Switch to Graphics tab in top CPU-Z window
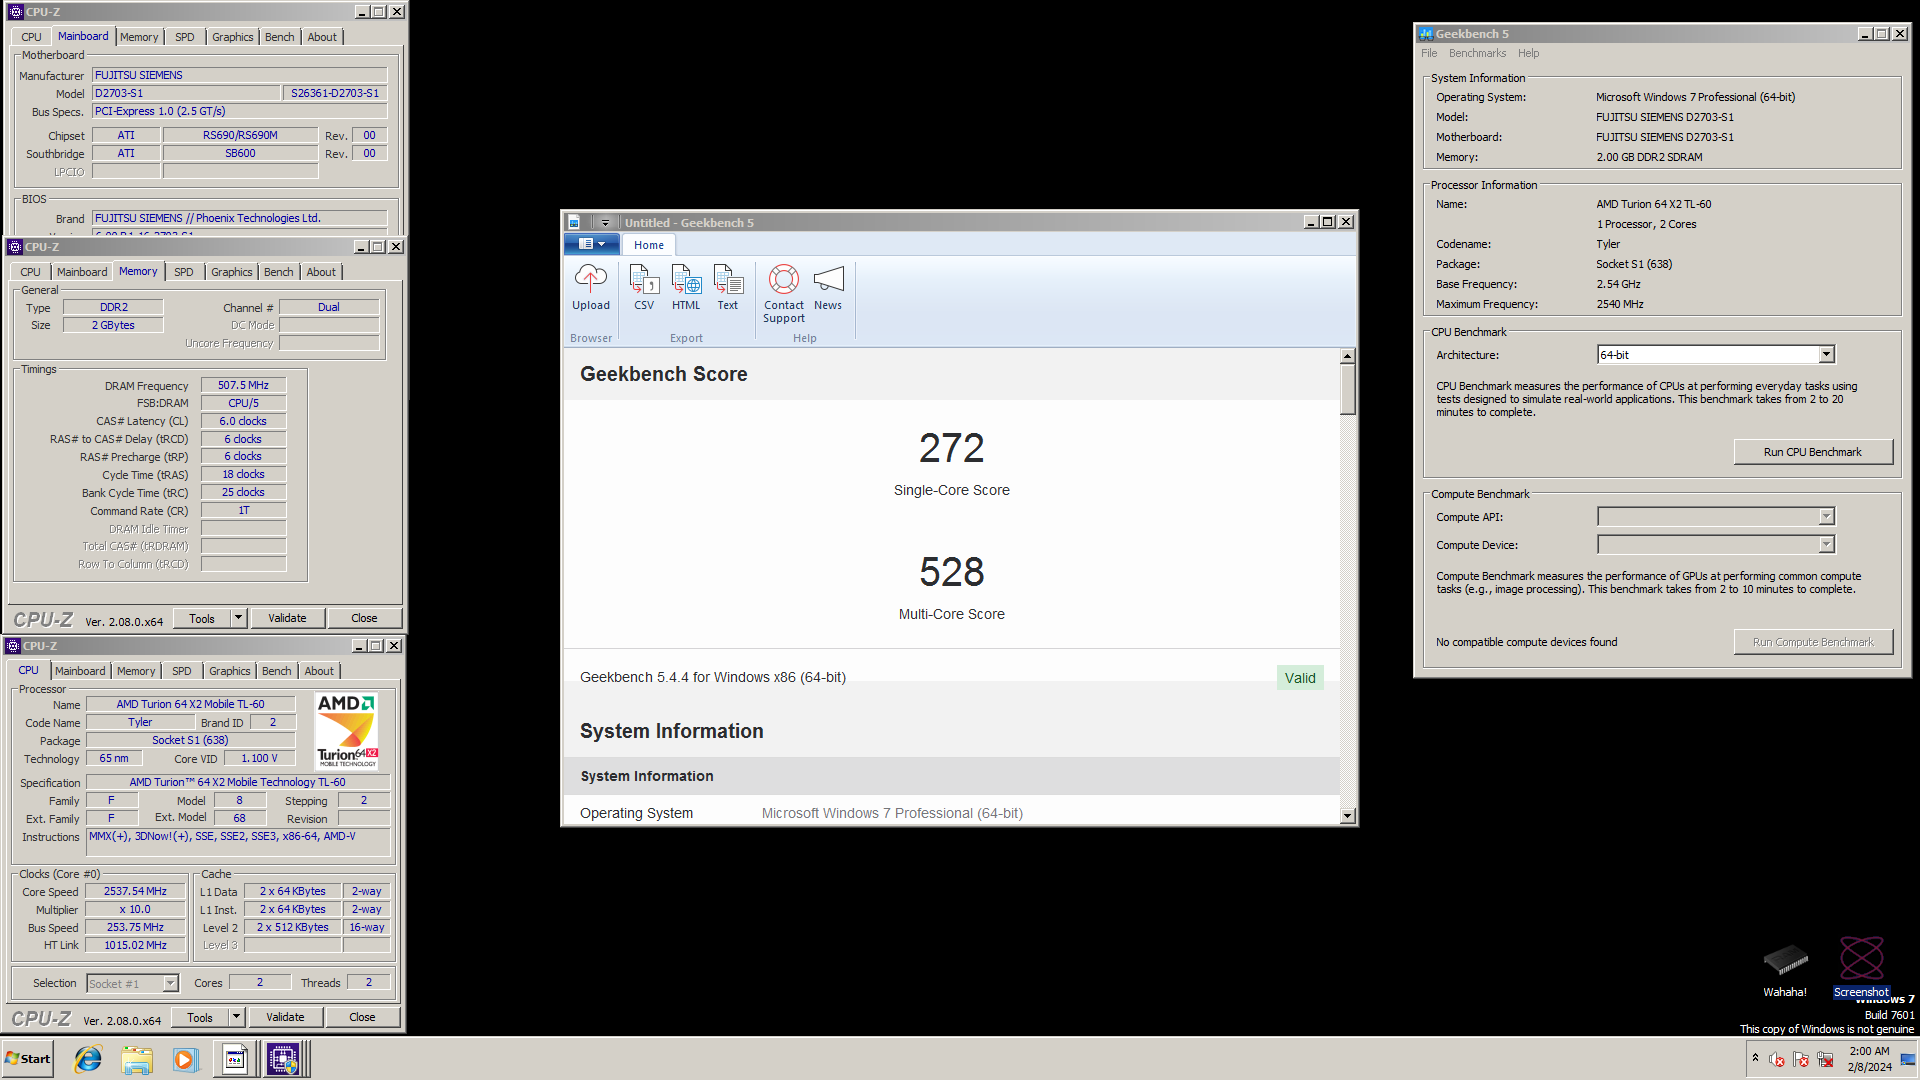Image resolution: width=1920 pixels, height=1080 pixels. click(233, 37)
